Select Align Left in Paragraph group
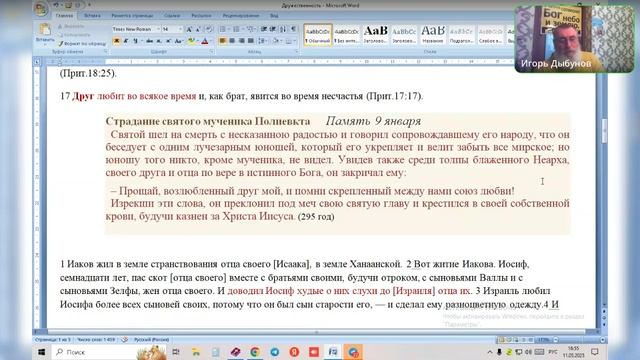640x360 pixels. point(222,41)
